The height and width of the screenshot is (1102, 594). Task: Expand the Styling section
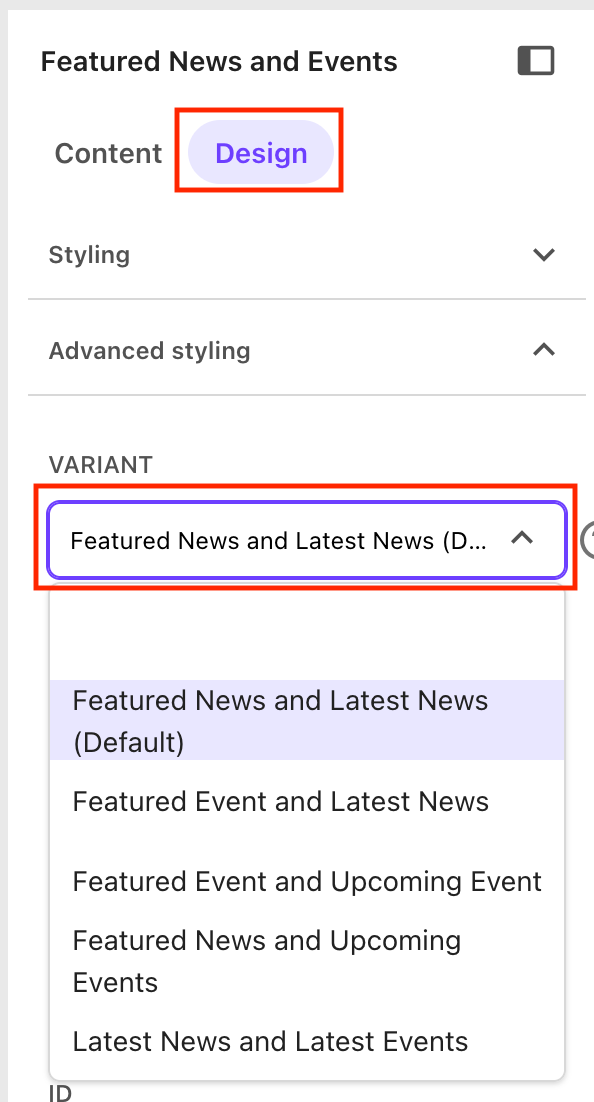pyautogui.click(x=544, y=255)
